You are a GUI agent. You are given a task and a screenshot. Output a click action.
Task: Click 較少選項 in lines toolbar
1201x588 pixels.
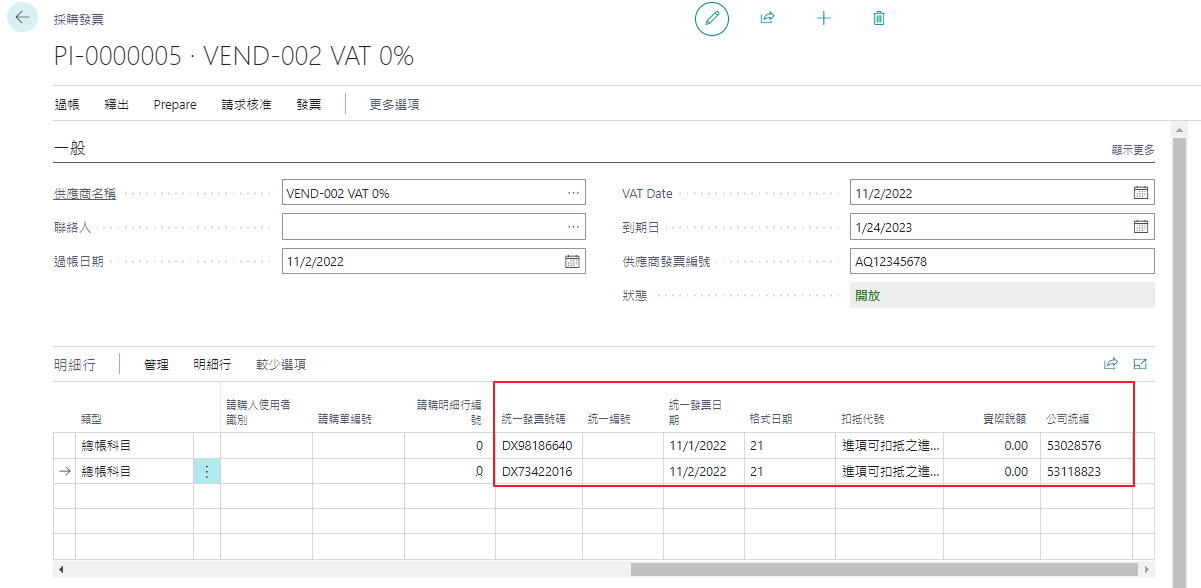click(x=281, y=365)
